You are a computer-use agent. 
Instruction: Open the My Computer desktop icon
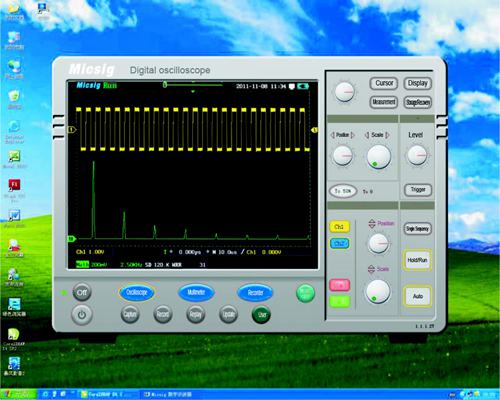tap(14, 38)
